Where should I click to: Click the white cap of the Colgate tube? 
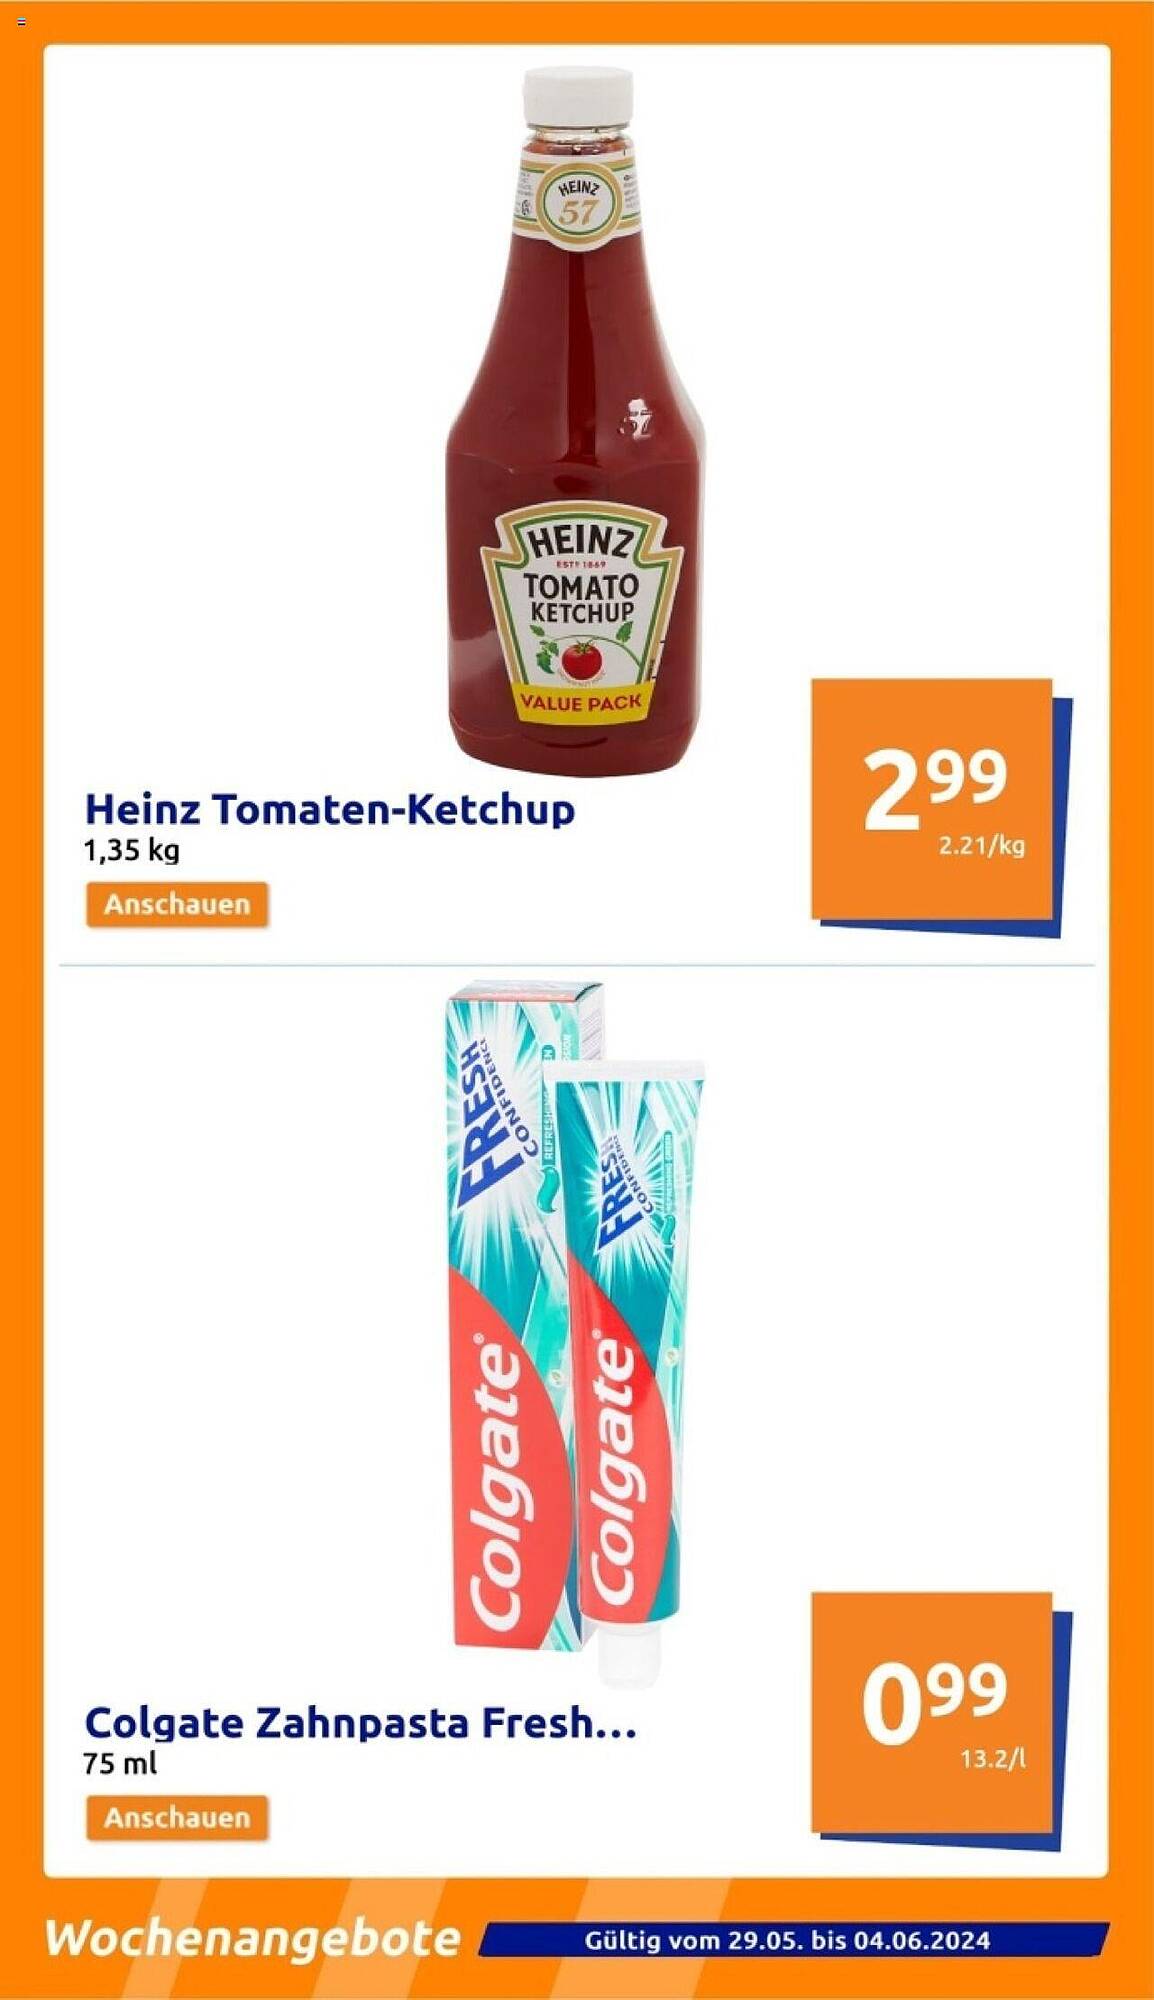(630, 1654)
